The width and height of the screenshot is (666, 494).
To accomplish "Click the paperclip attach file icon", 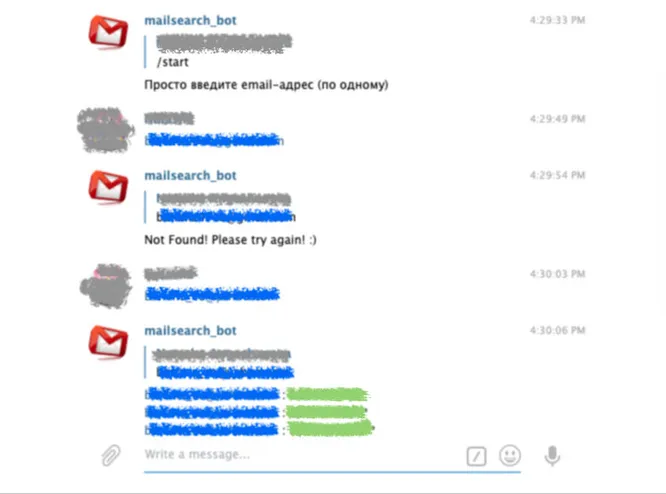I will [111, 455].
